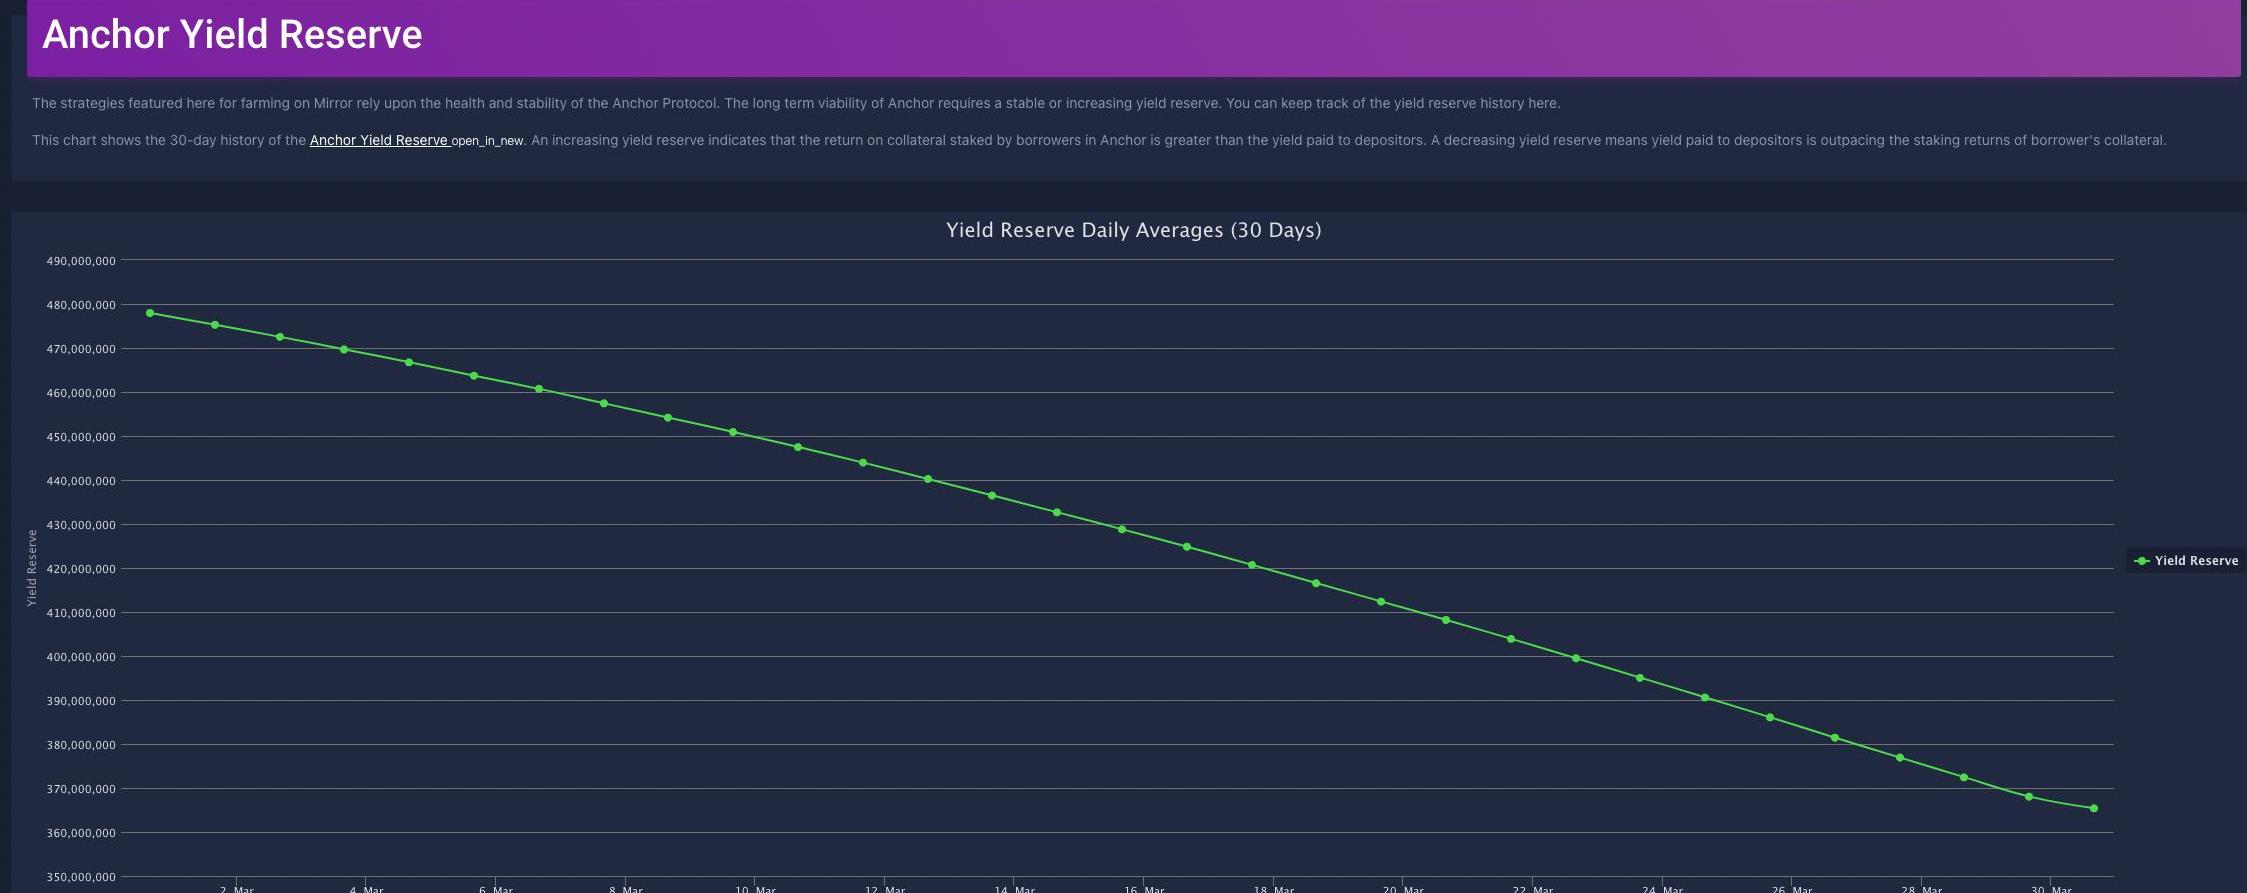
Task: Click the 400,000,000 y-axis label
Action: coord(81,657)
